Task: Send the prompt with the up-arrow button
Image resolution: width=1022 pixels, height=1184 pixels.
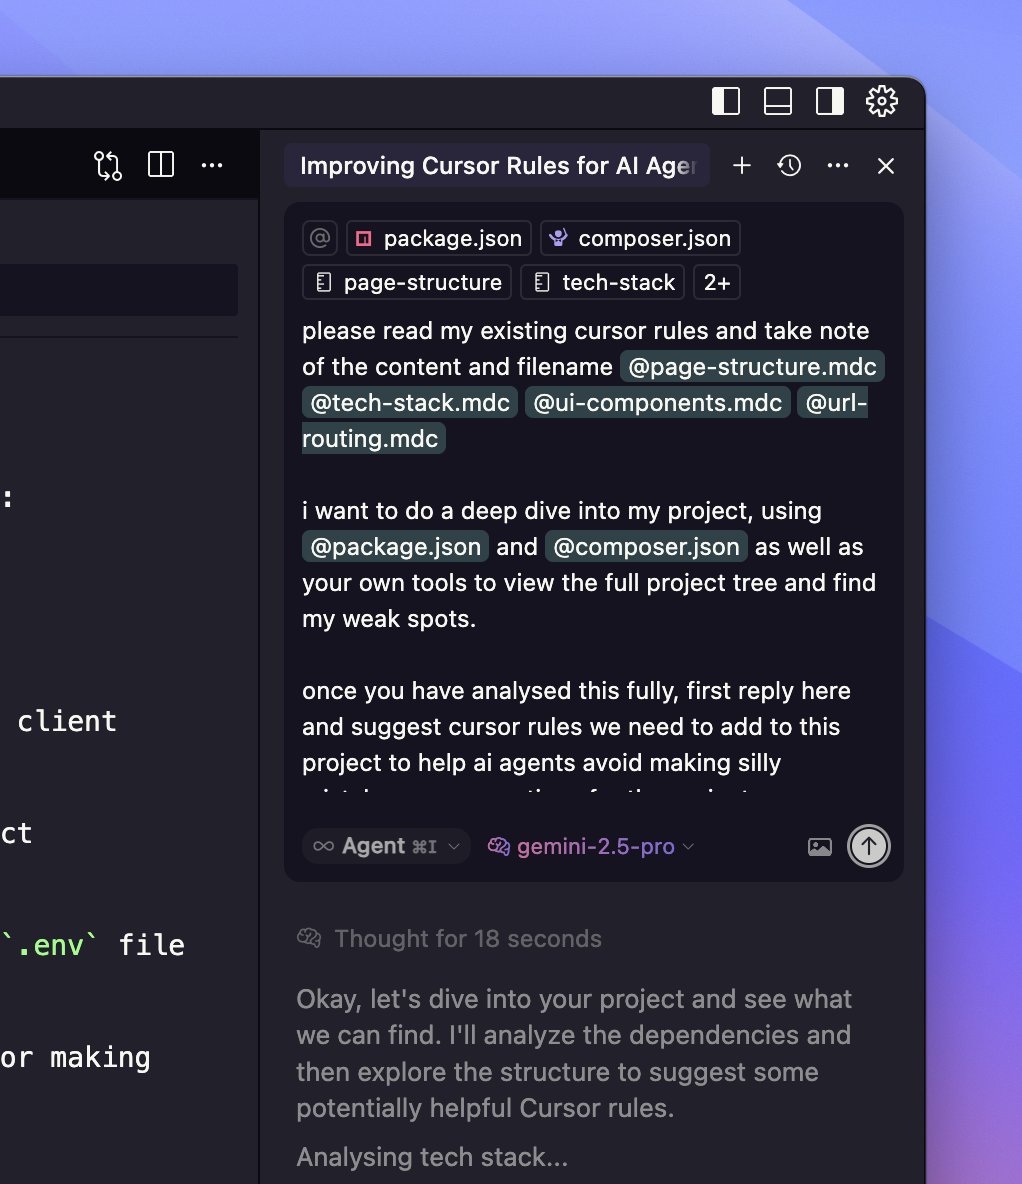Action: 869,846
